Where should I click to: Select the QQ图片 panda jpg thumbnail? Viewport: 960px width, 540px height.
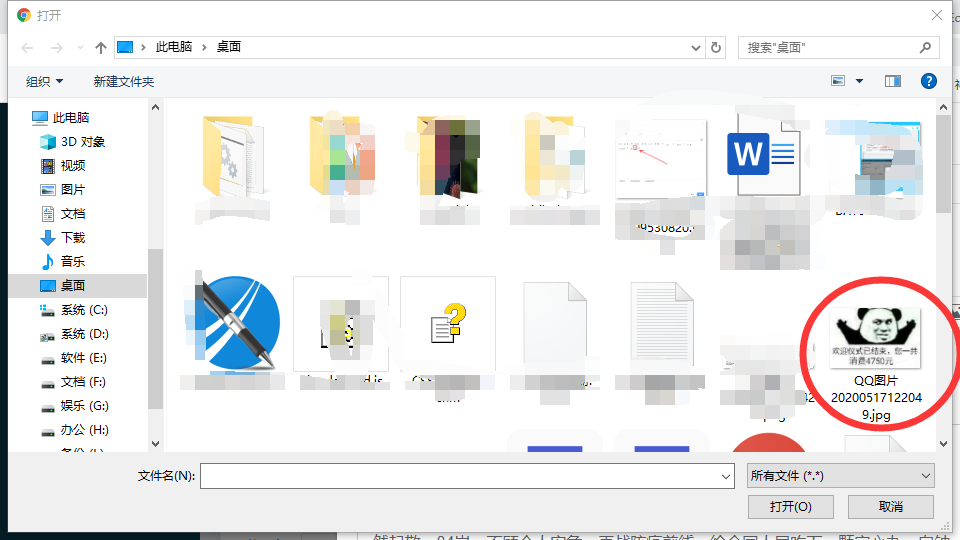click(x=876, y=338)
